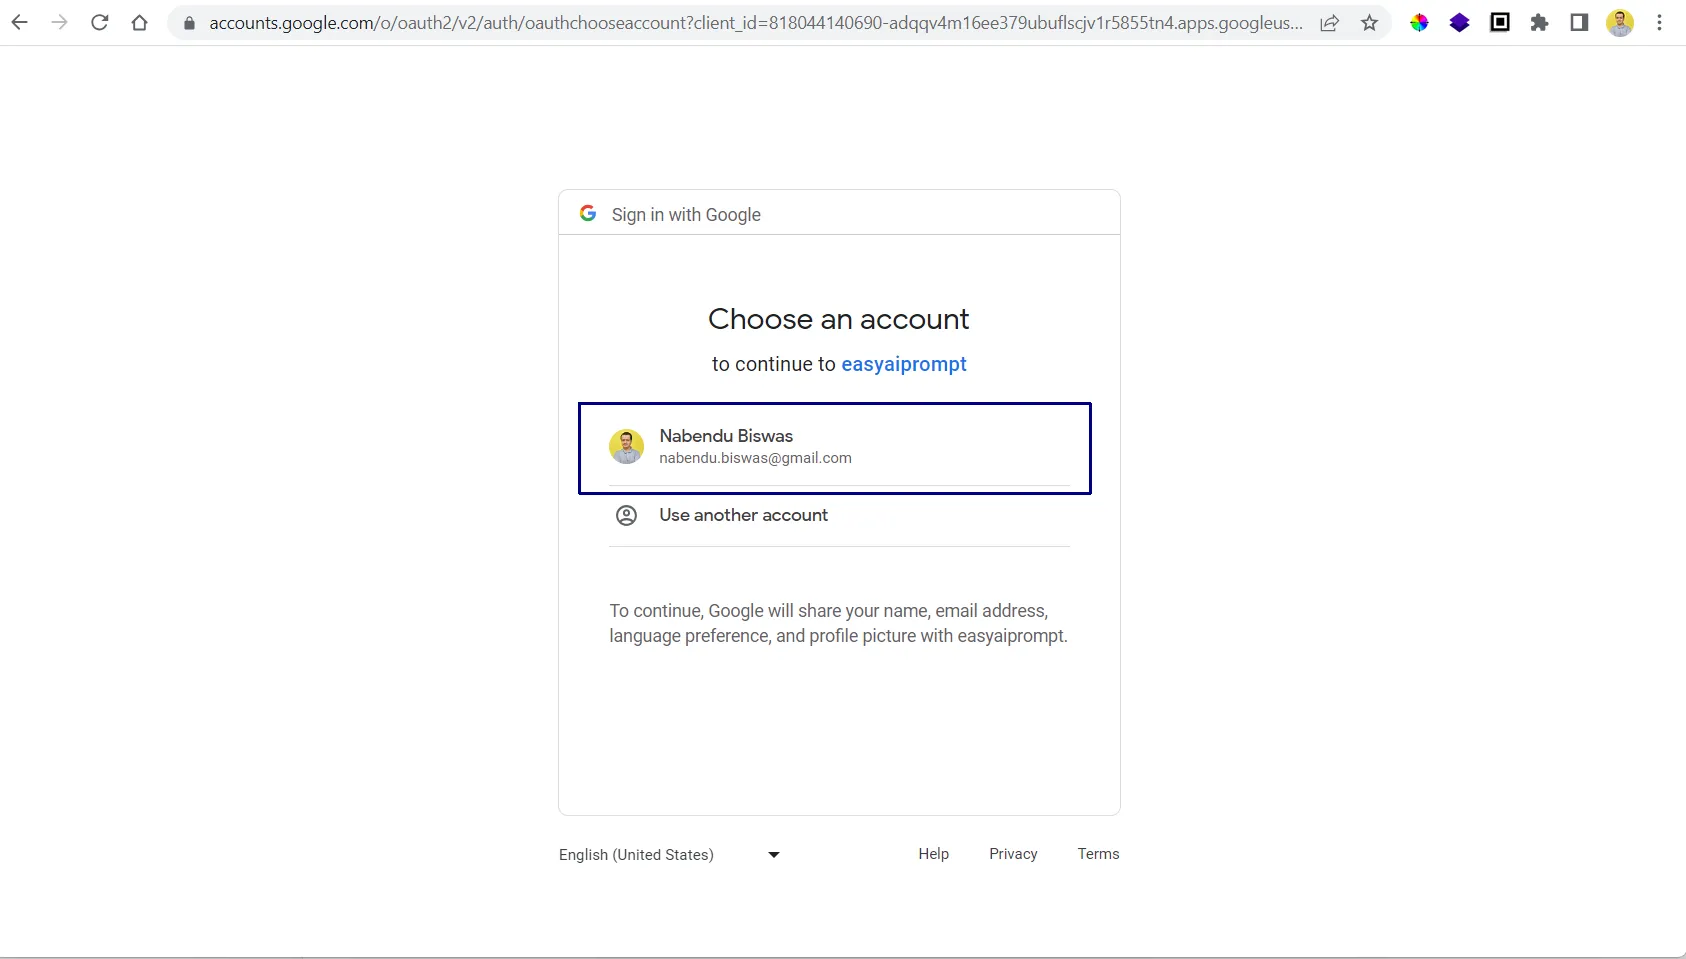Choose the Nabendu Biswas account
Image resolution: width=1686 pixels, height=959 pixels.
(x=835, y=448)
